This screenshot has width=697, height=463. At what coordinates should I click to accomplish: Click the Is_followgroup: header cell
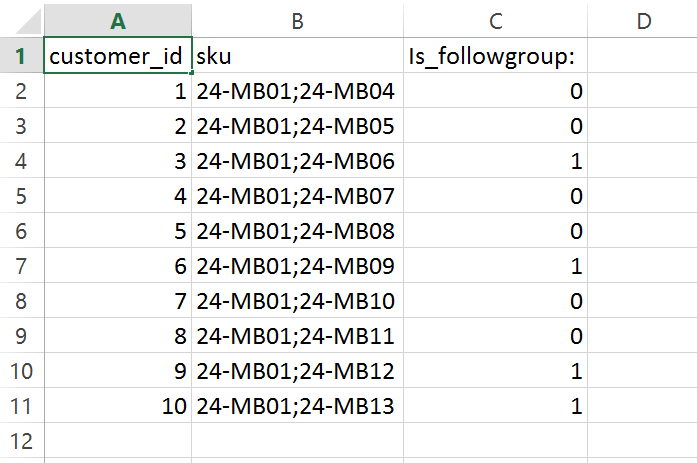[x=497, y=57]
